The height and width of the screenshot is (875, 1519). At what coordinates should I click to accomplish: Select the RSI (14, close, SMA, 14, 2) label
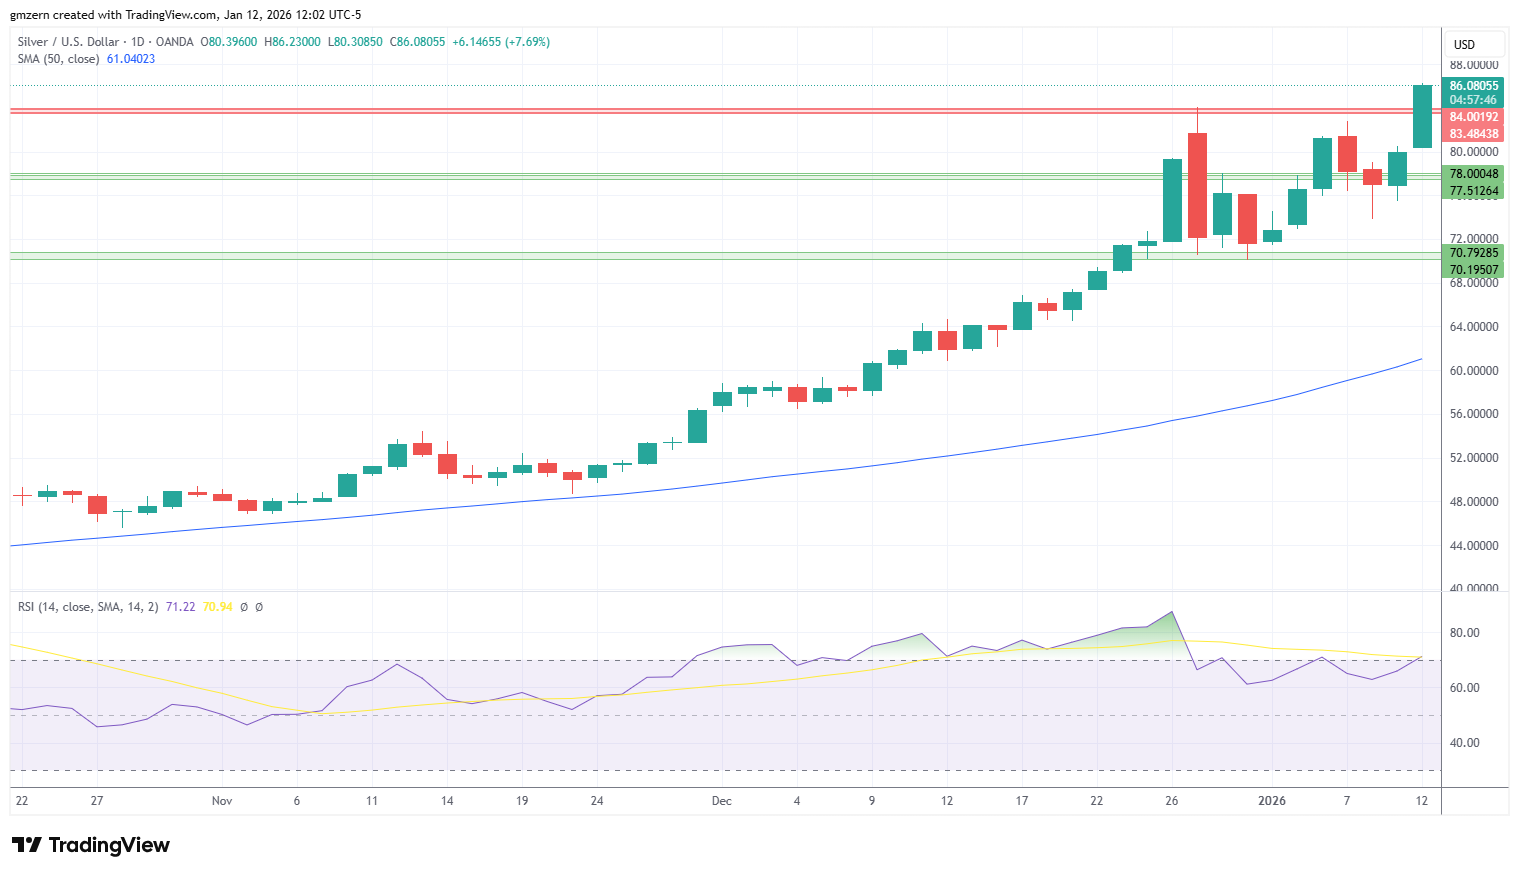click(88, 607)
